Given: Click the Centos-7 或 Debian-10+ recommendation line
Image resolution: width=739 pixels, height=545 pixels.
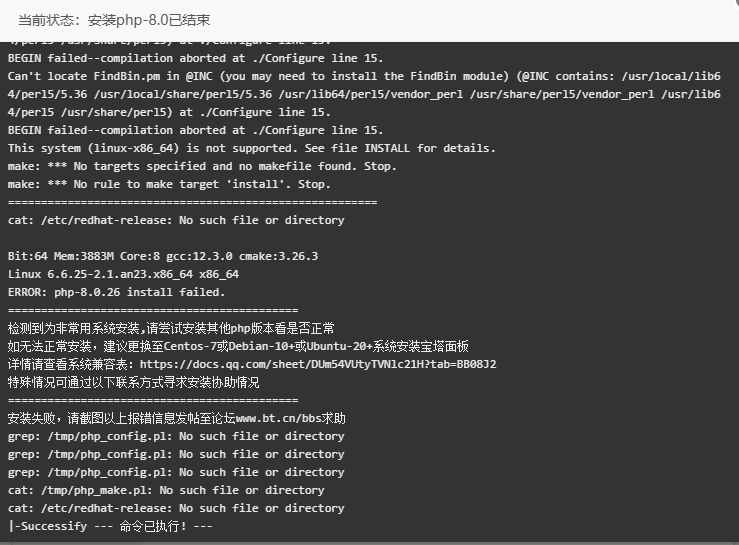Looking at the screenshot, I should (x=238, y=347).
